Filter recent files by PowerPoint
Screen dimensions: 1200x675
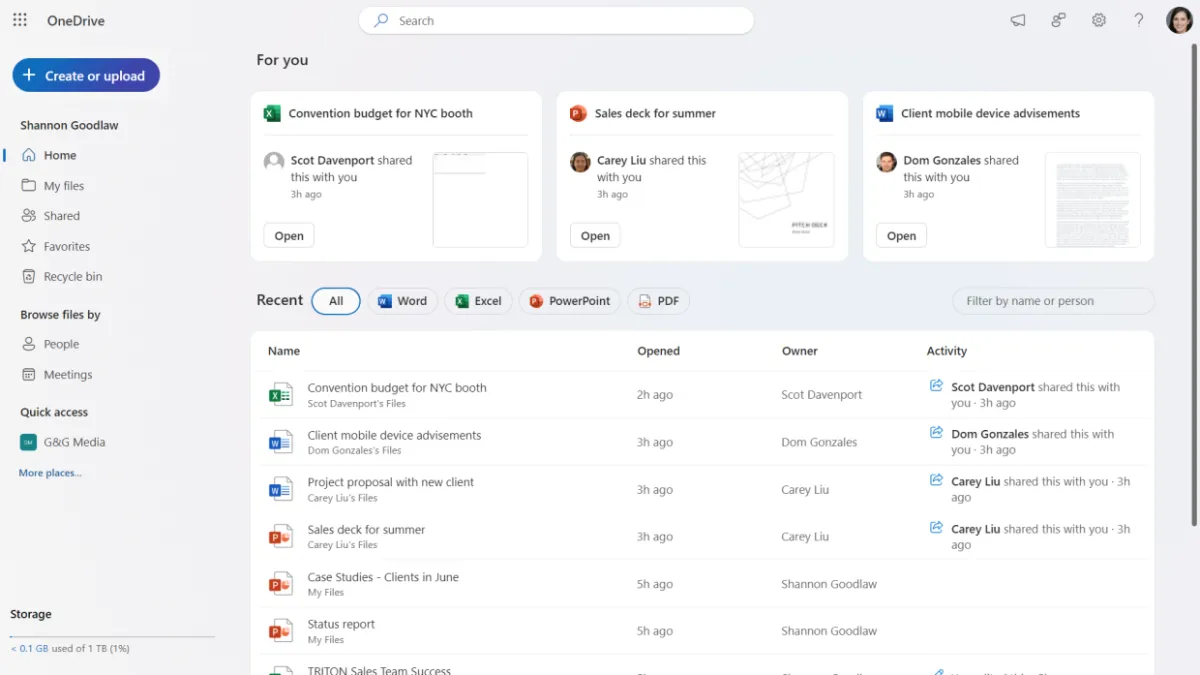click(569, 301)
